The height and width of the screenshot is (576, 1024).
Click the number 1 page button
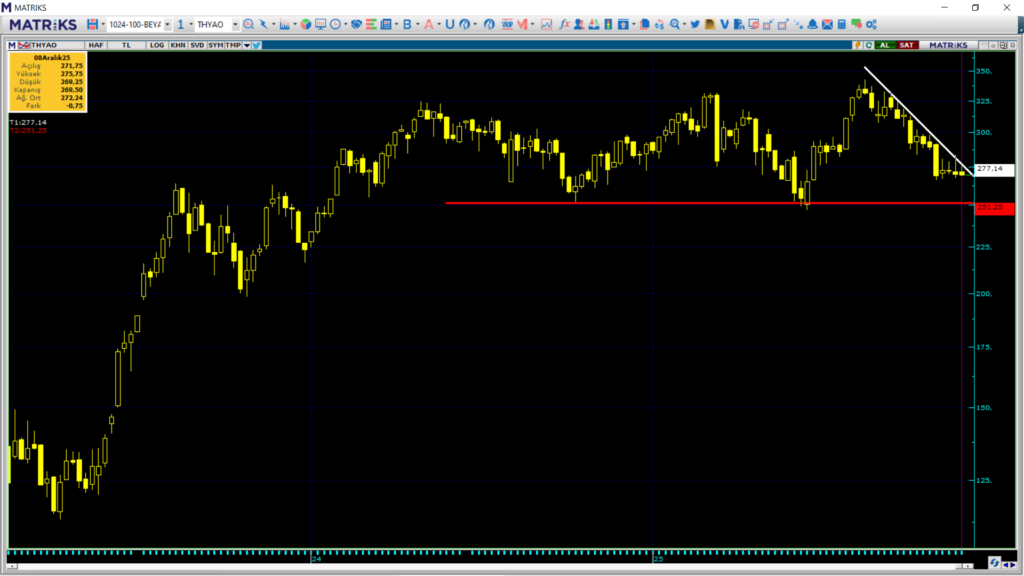181,24
